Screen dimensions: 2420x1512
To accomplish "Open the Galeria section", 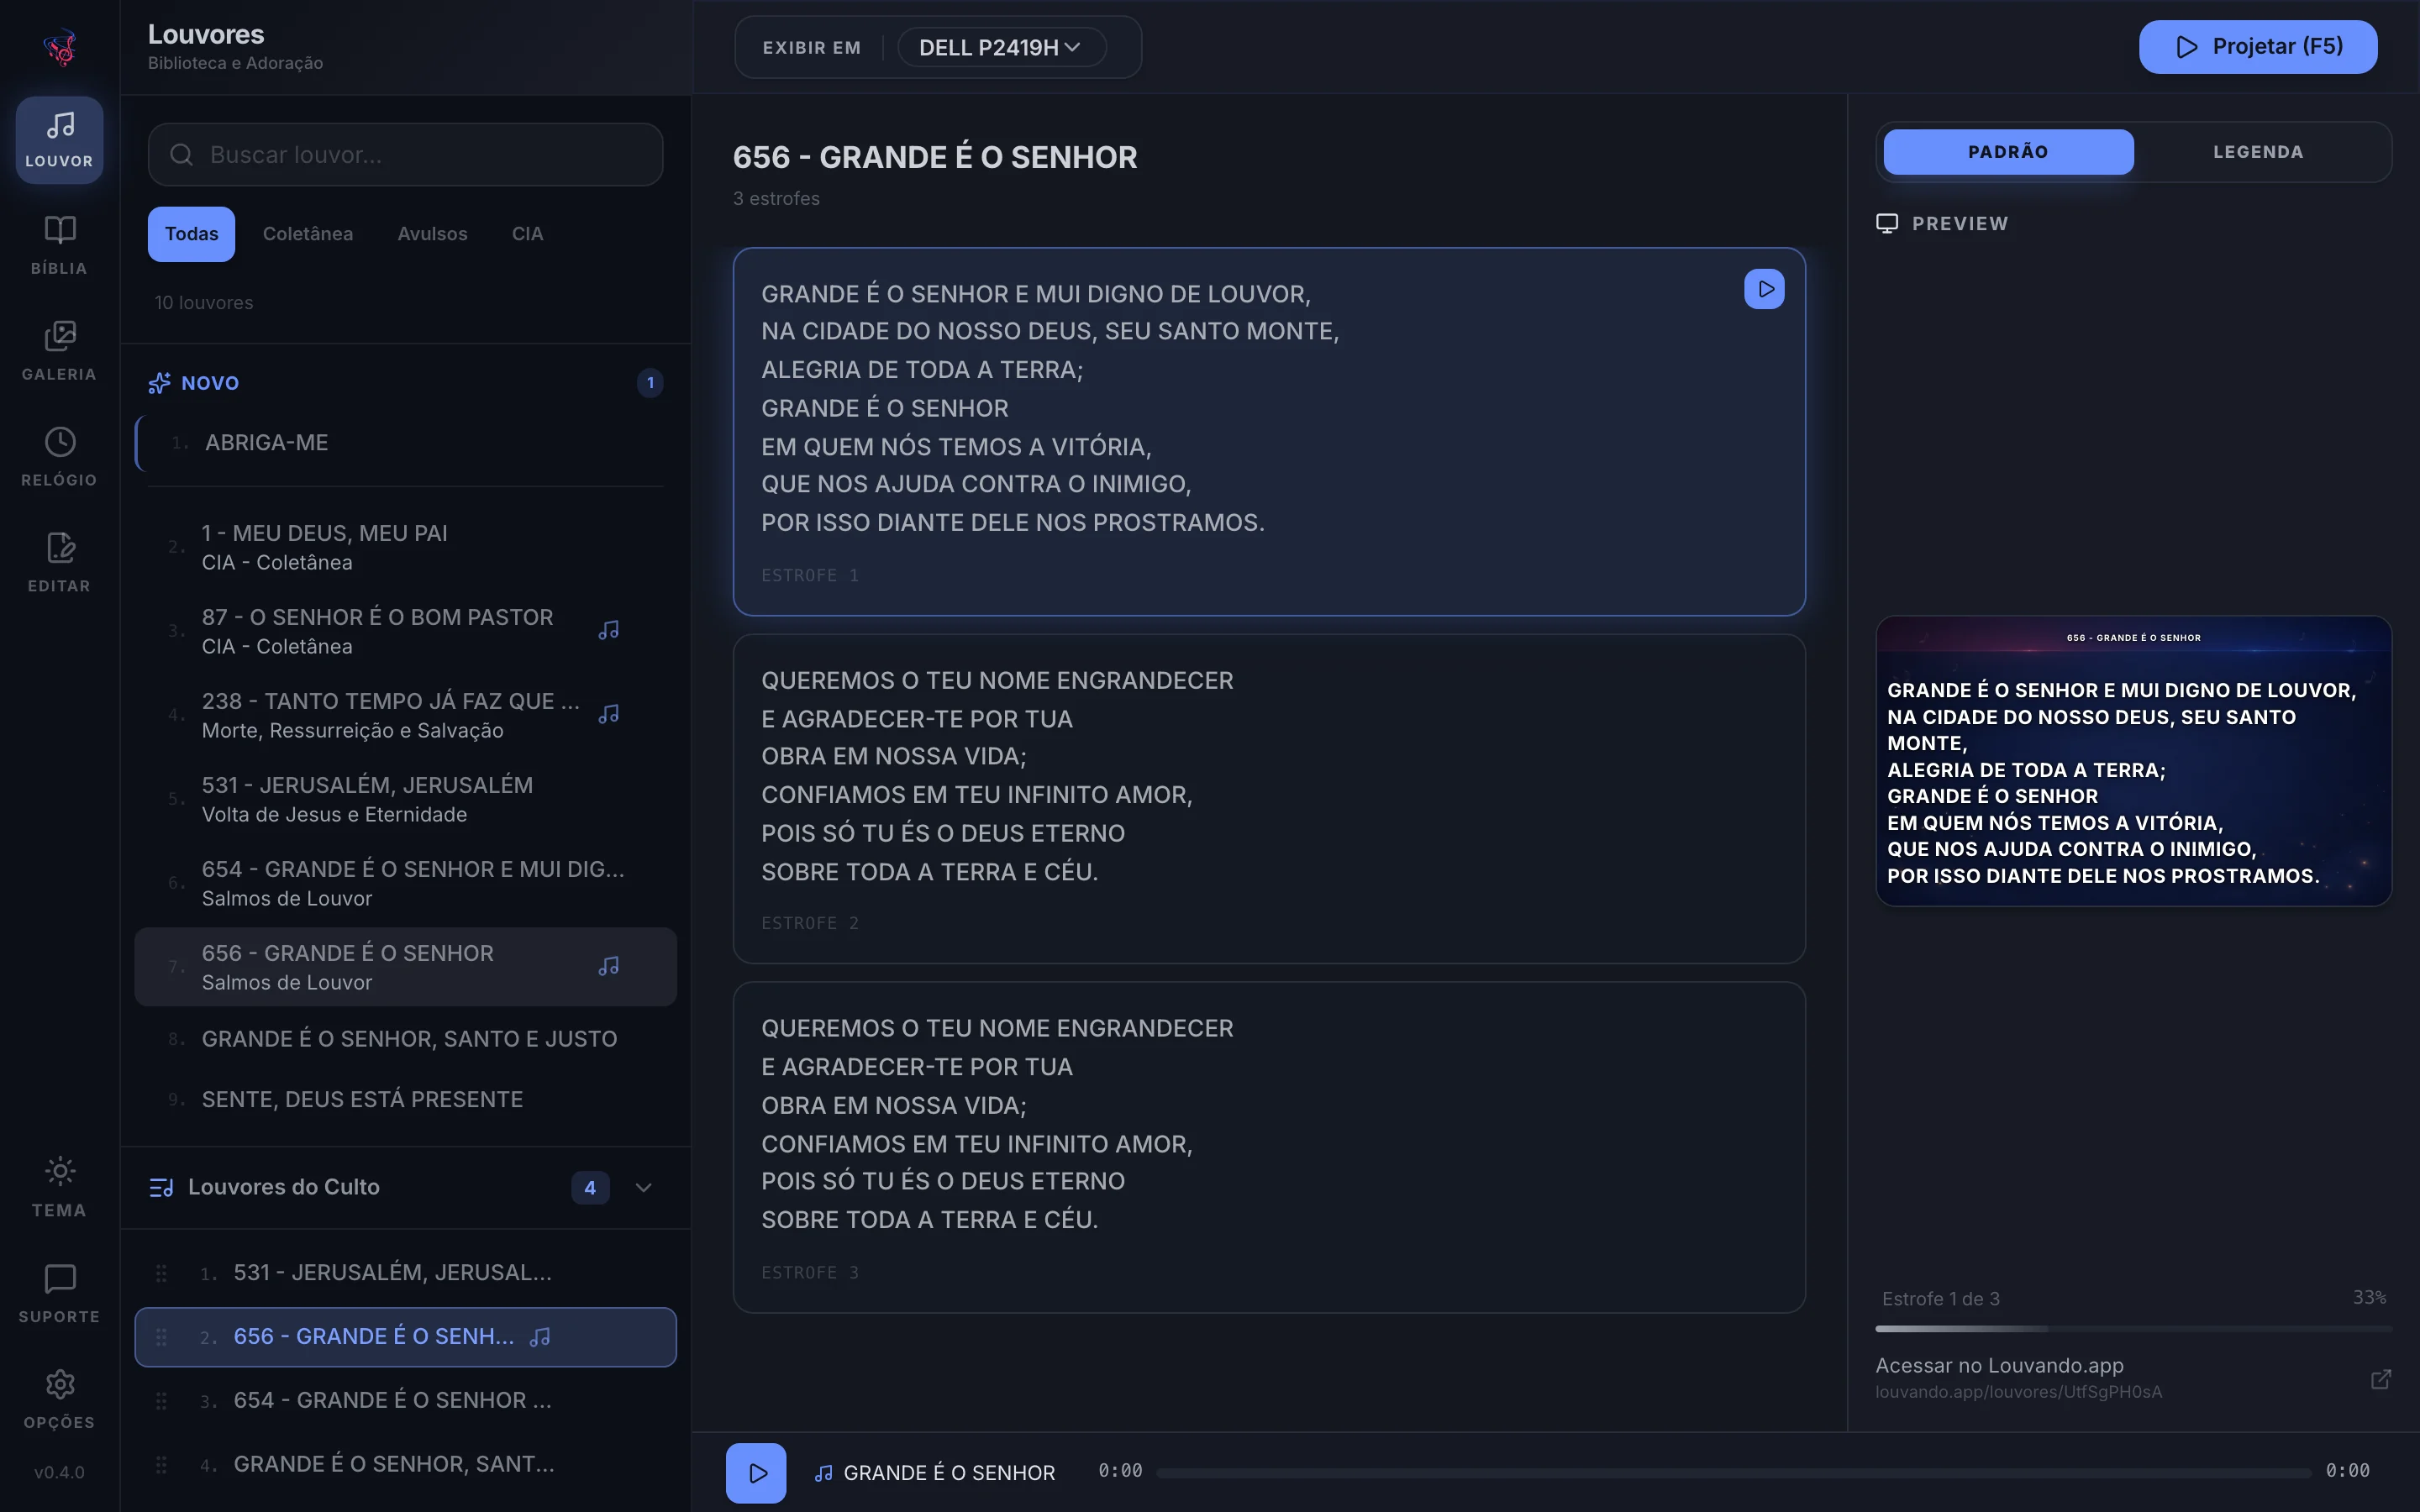I will click(59, 352).
